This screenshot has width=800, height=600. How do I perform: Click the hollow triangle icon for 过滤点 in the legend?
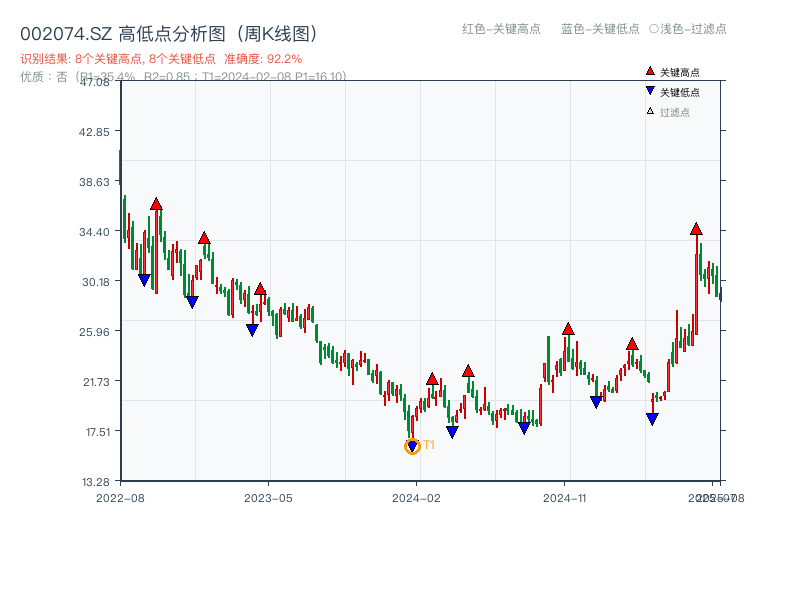(x=650, y=111)
